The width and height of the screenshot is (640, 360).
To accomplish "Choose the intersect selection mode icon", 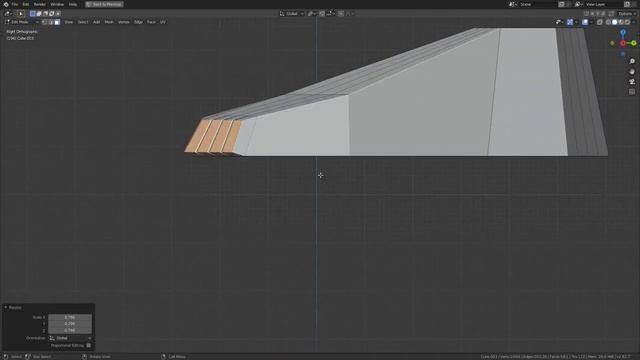I will coord(58,13).
